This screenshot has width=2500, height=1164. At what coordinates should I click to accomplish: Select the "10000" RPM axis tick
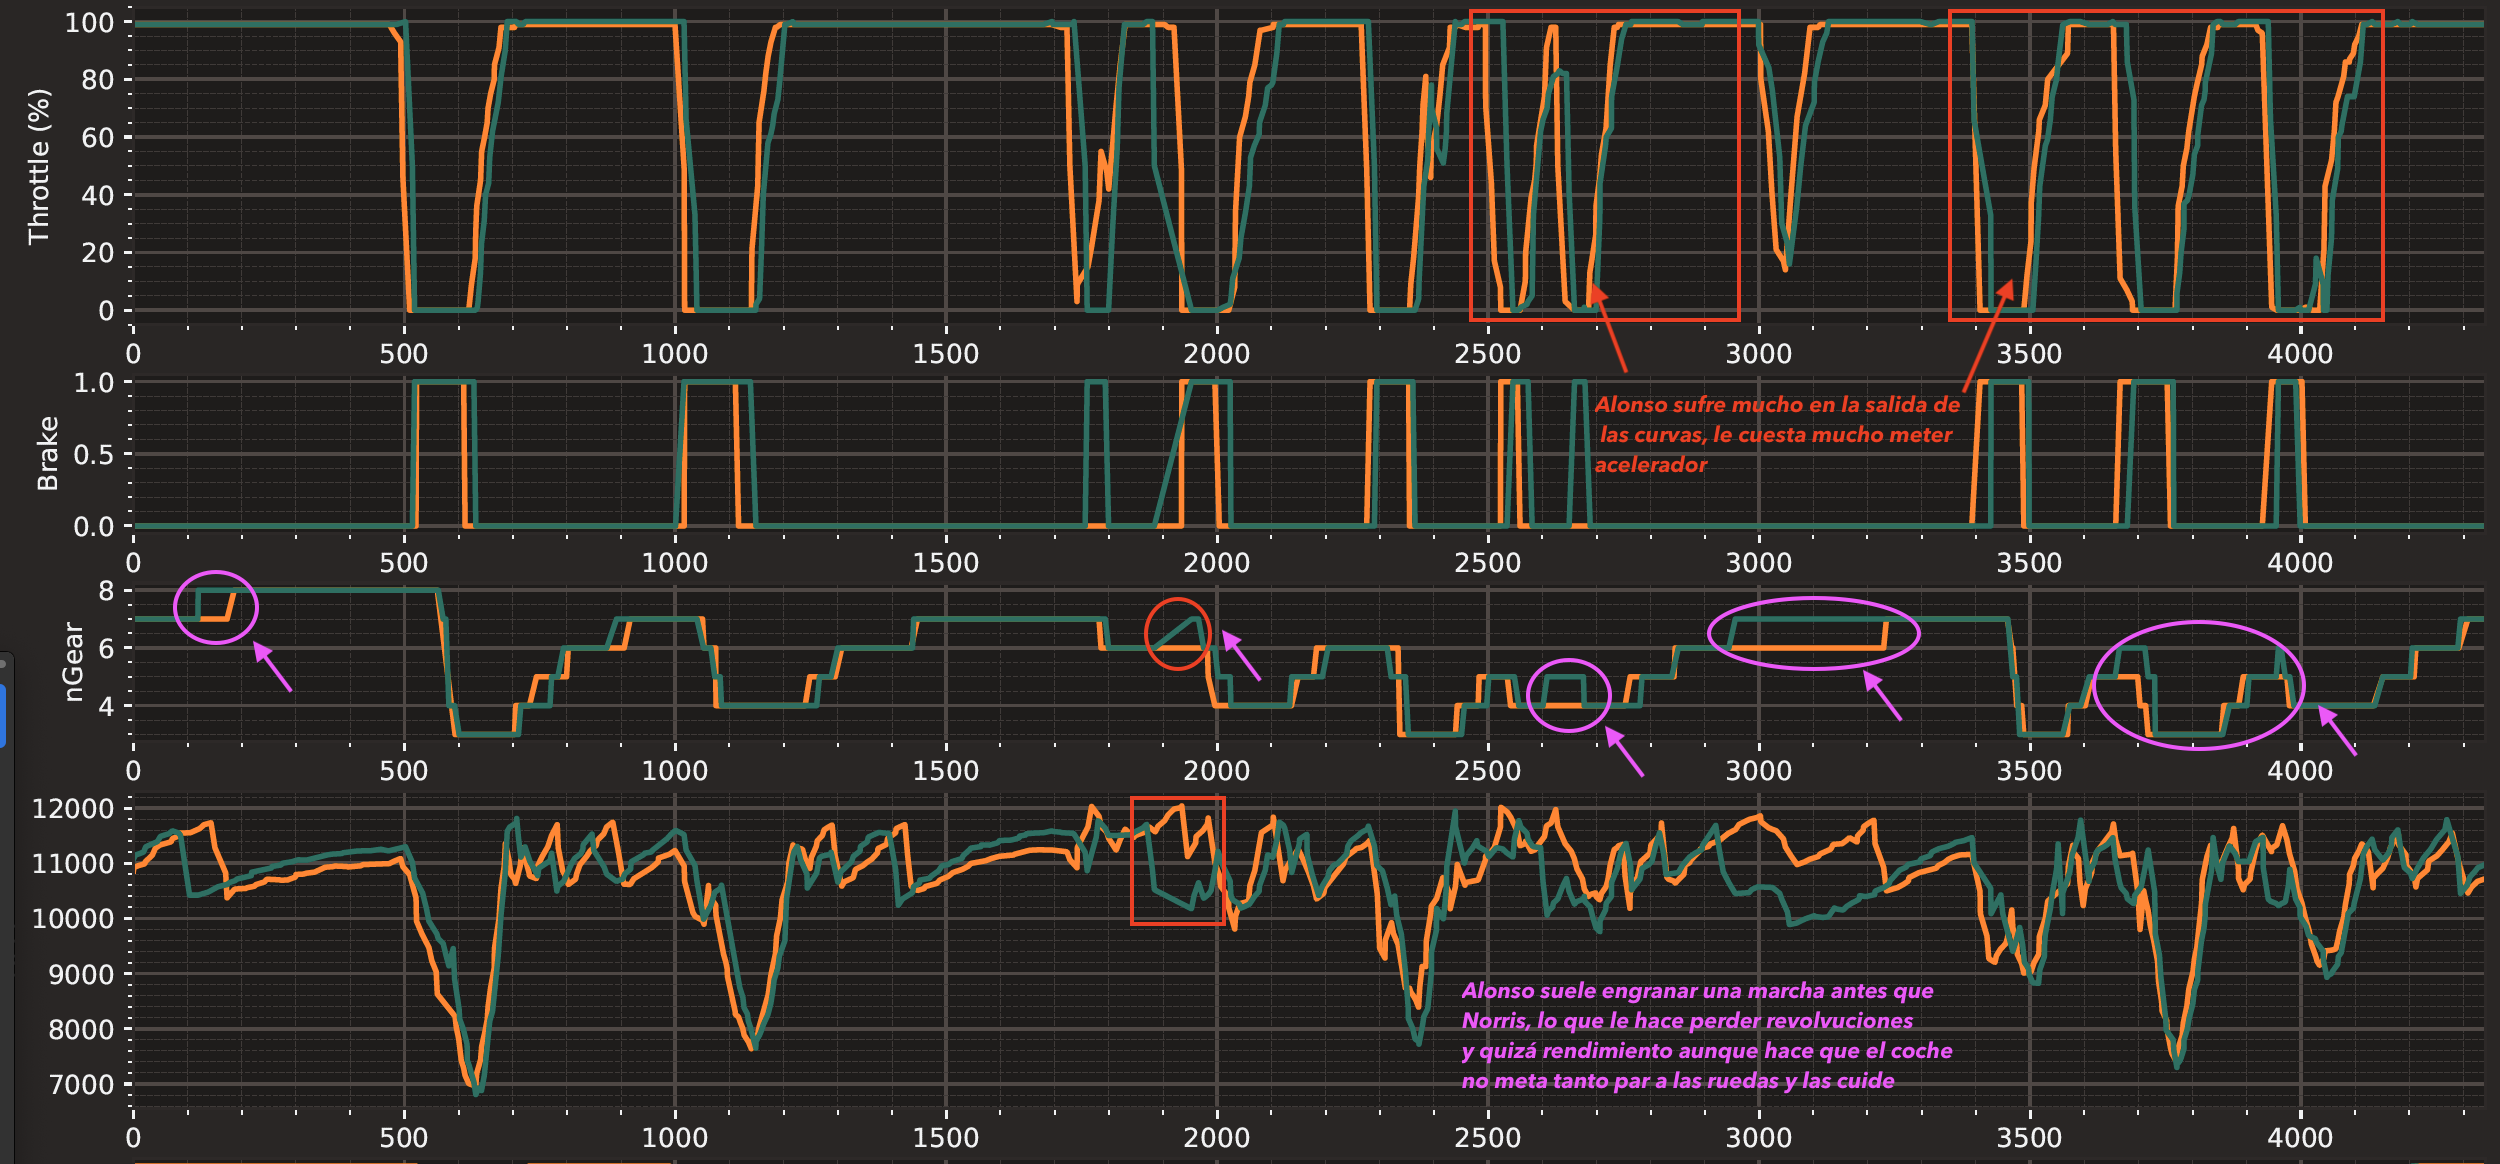click(73, 919)
